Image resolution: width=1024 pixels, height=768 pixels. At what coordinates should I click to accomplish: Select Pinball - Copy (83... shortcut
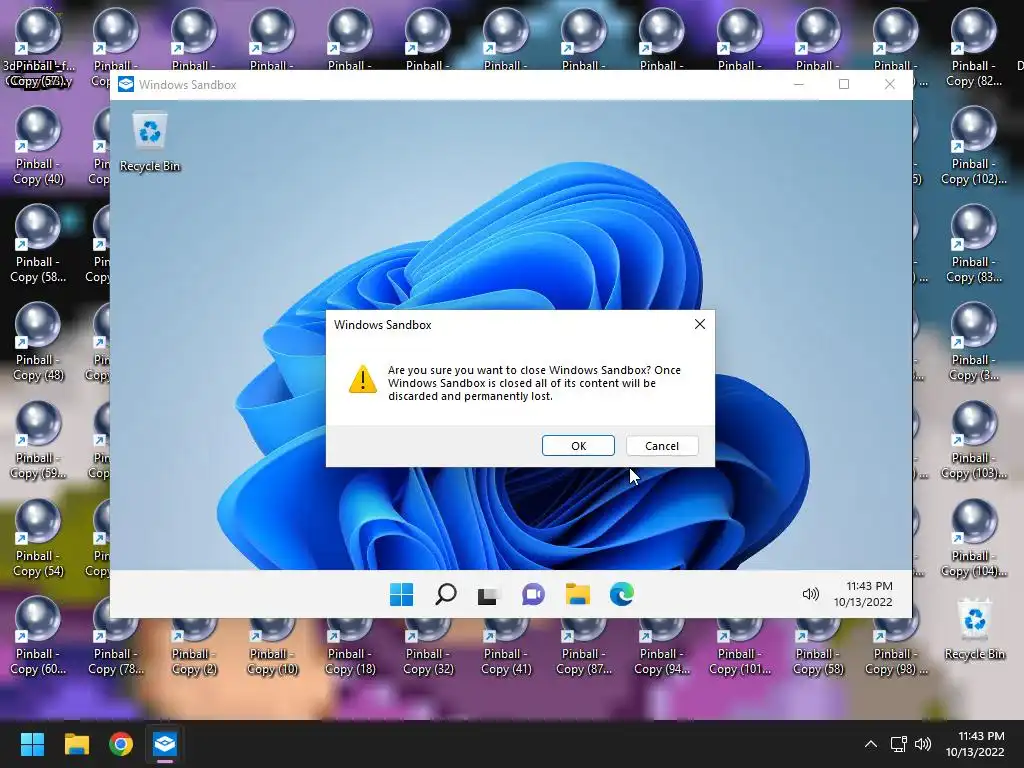click(974, 244)
